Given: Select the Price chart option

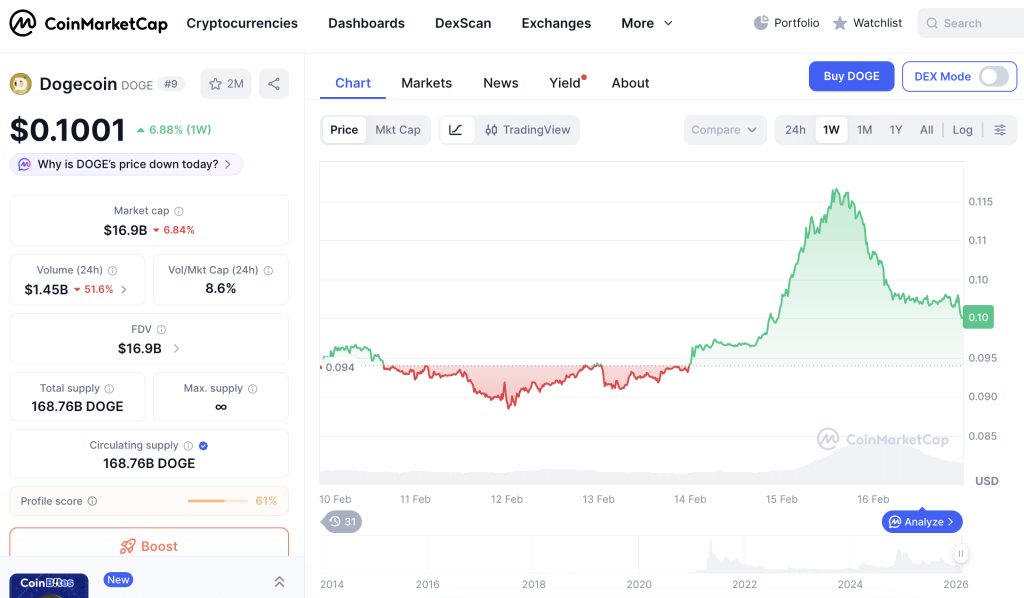Looking at the screenshot, I should pyautogui.click(x=344, y=130).
